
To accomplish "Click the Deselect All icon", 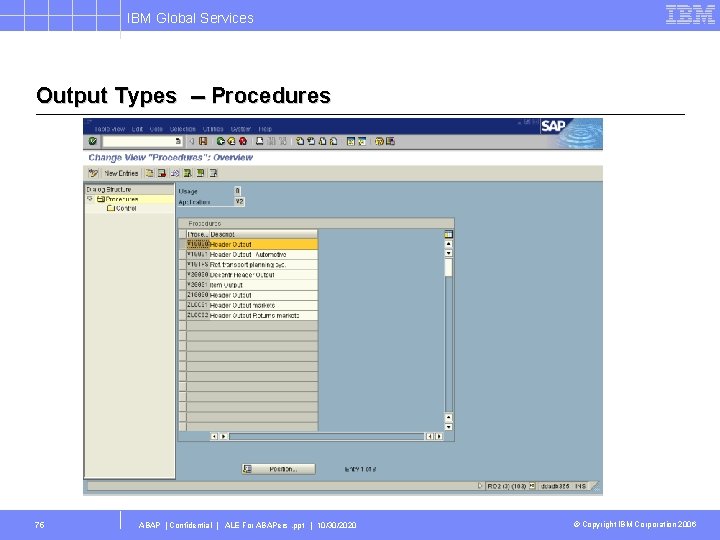I will (x=213, y=173).
